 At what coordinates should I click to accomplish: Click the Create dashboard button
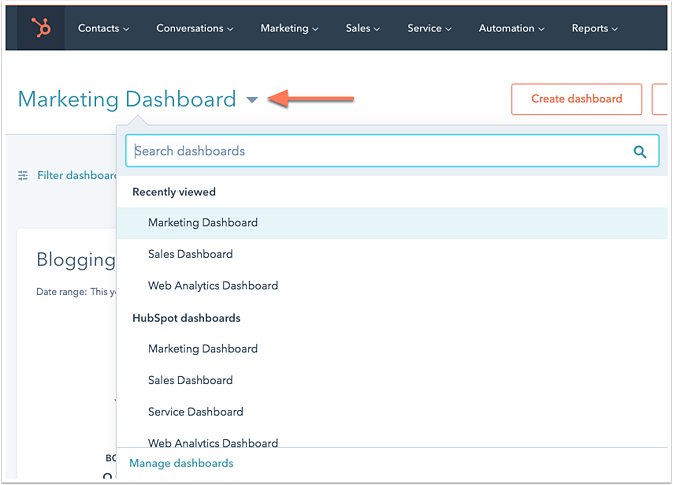click(576, 99)
